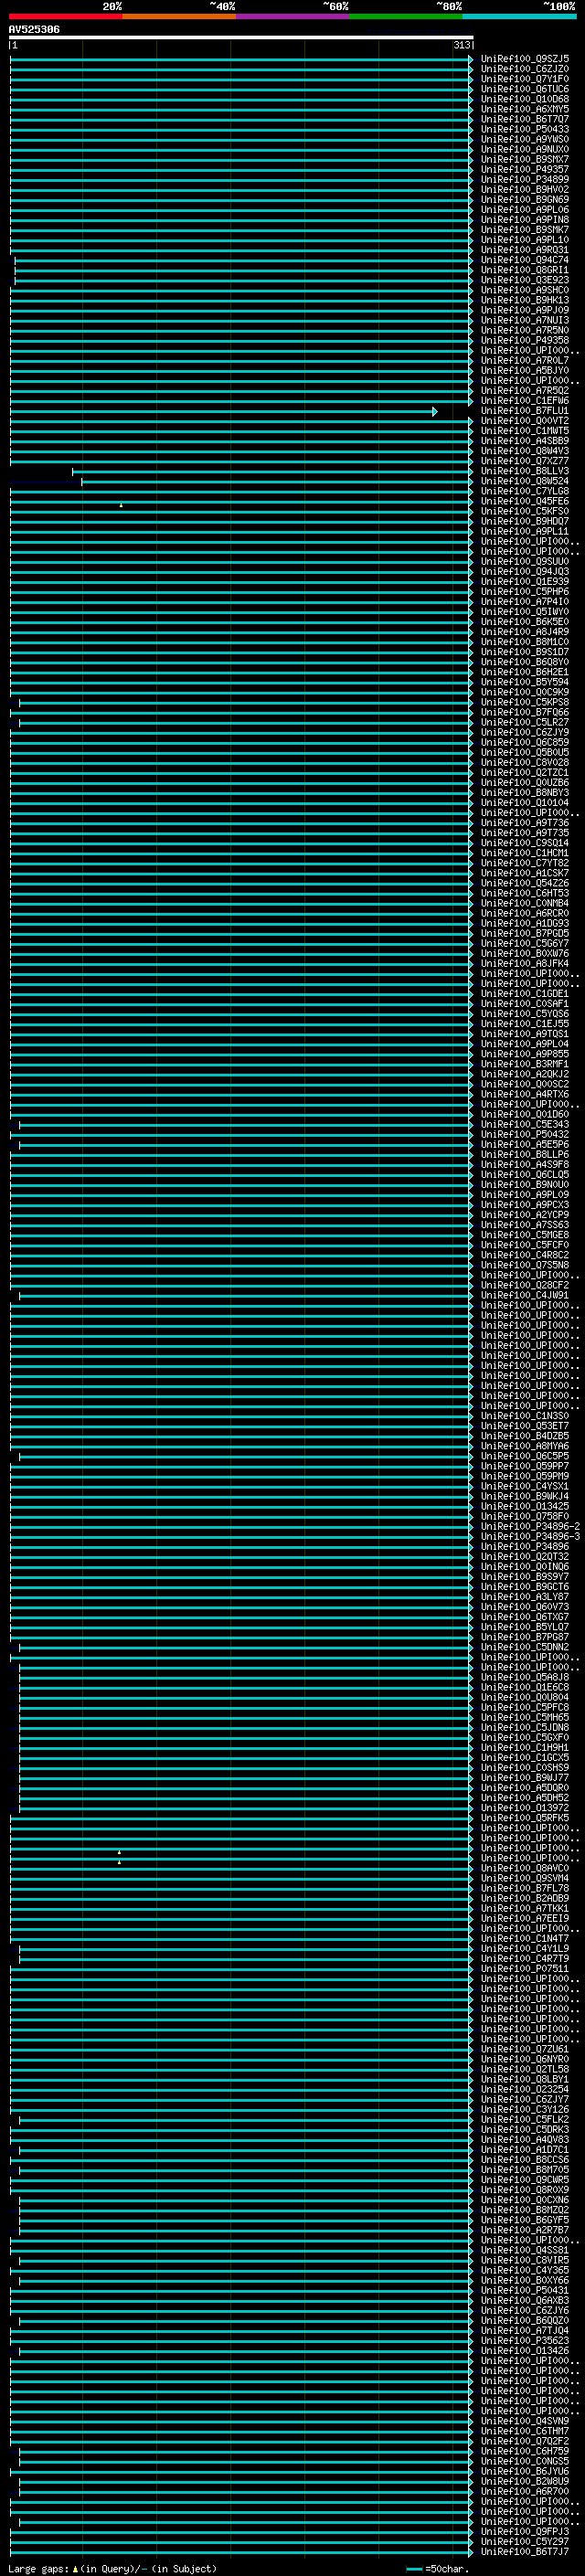Select the UniRef100_Q6TUC6 subject
585x2576 pixels.
coord(525,89)
